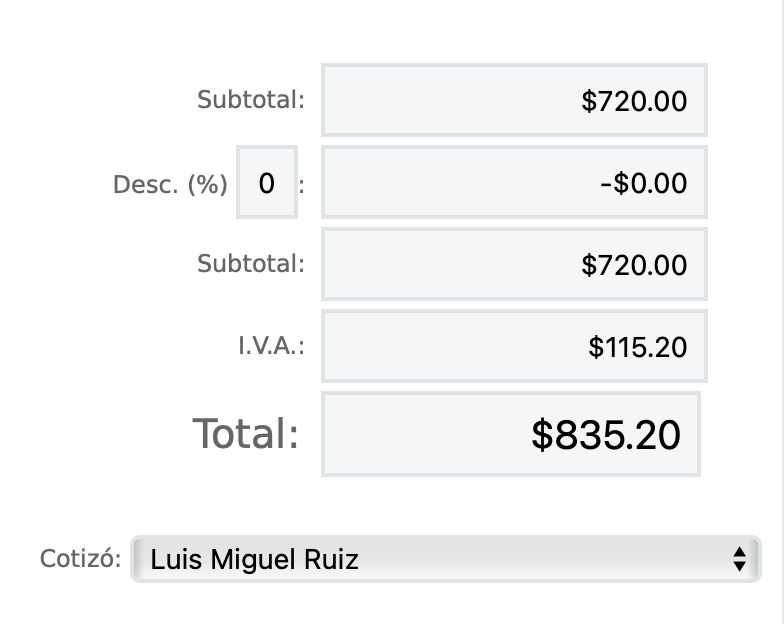Click the large Total: label
The image size is (784, 624).
245,434
